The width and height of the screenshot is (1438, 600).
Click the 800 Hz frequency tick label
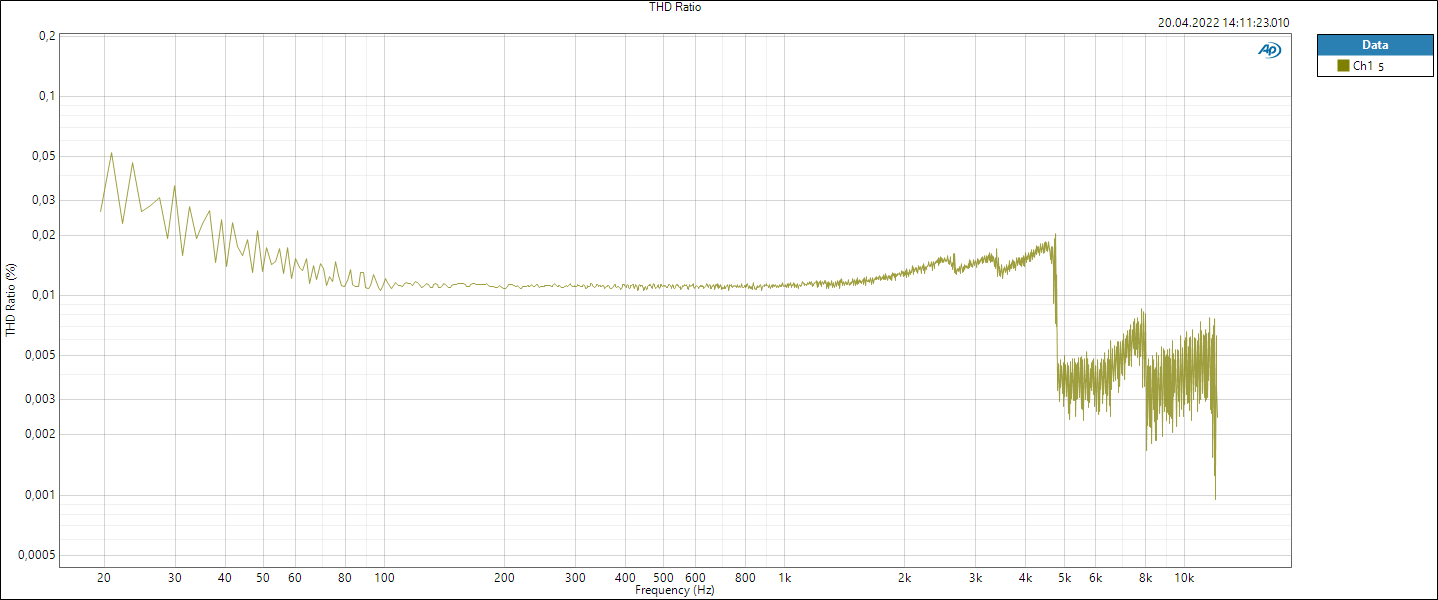pyautogui.click(x=745, y=578)
